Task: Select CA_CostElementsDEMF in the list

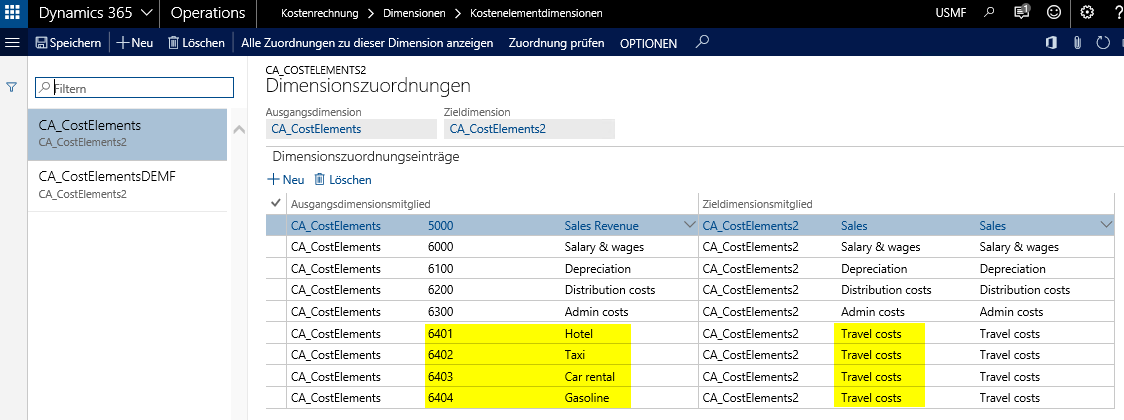Action: tap(106, 176)
